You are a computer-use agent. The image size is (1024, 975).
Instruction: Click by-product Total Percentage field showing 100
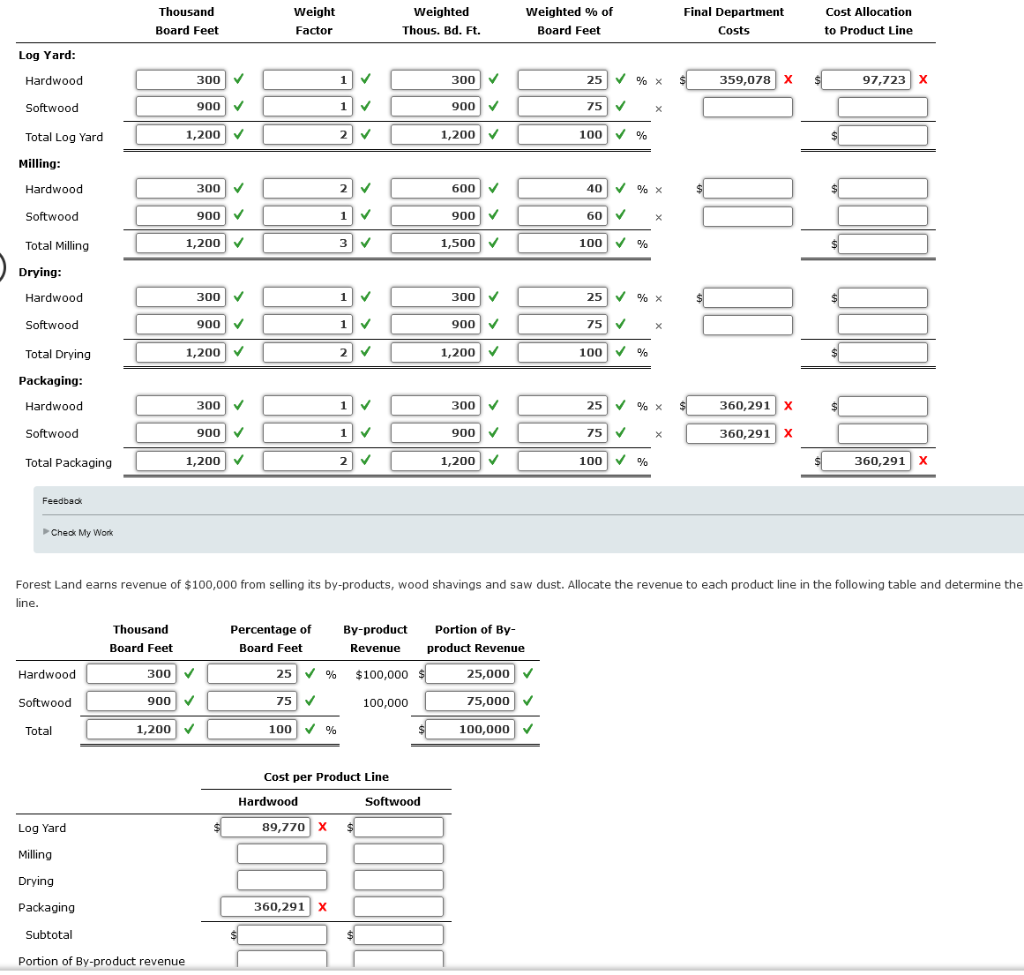pos(252,729)
